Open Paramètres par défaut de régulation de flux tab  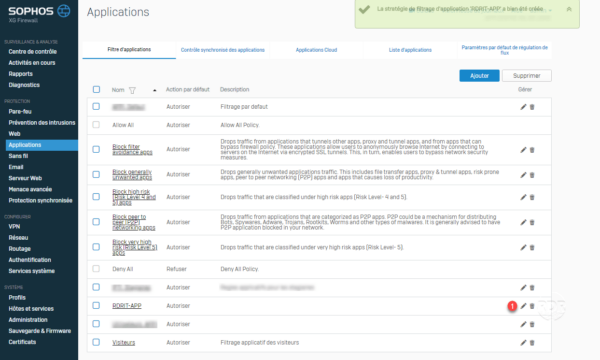coord(504,50)
